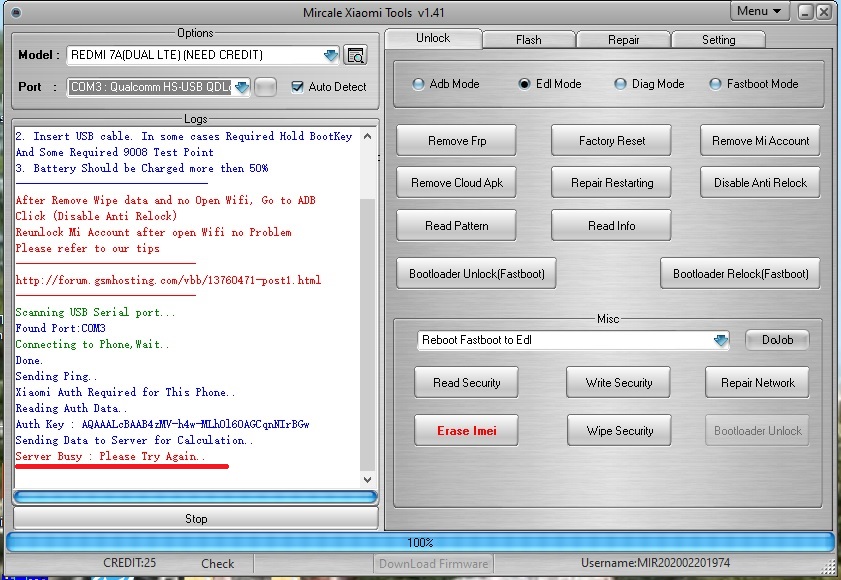Click the 100% main progress bar
Screen dimensions: 841x580
(420, 542)
